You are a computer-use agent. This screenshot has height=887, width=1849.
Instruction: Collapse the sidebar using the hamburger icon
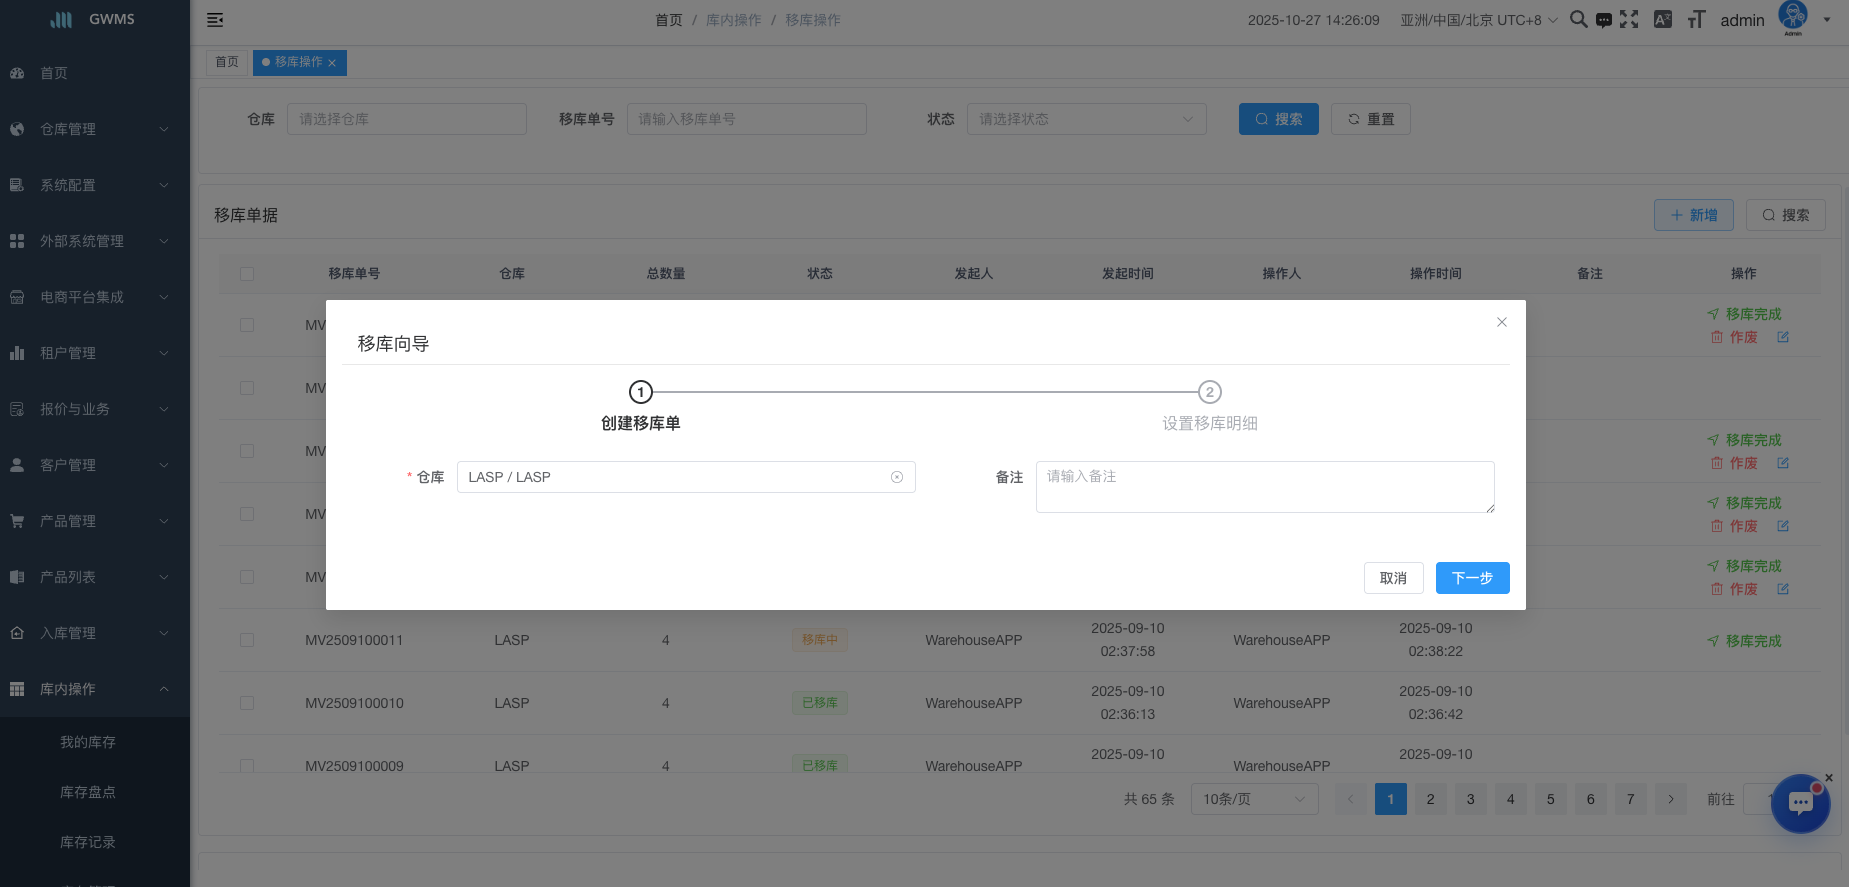[215, 20]
